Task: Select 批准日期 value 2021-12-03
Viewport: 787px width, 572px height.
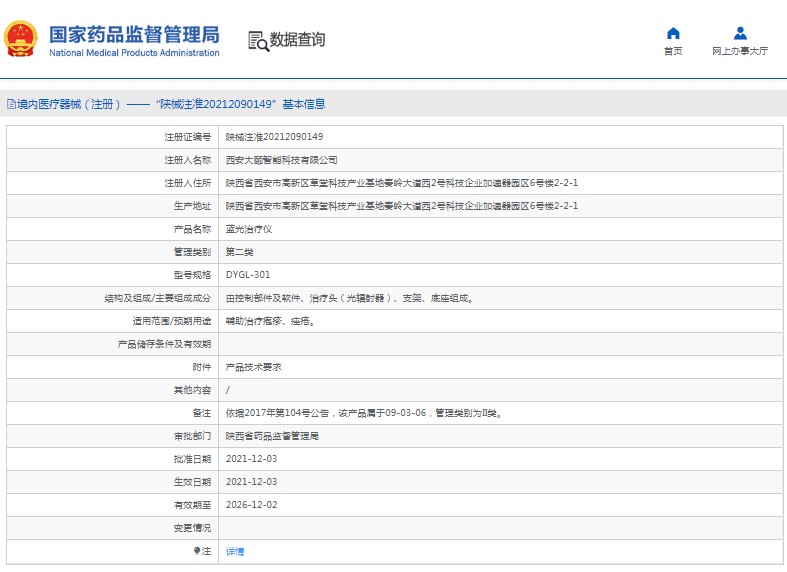Action: click(251, 459)
